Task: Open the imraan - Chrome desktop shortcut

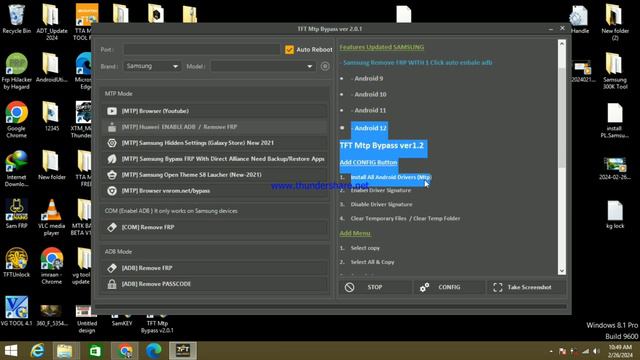Action: click(51, 266)
